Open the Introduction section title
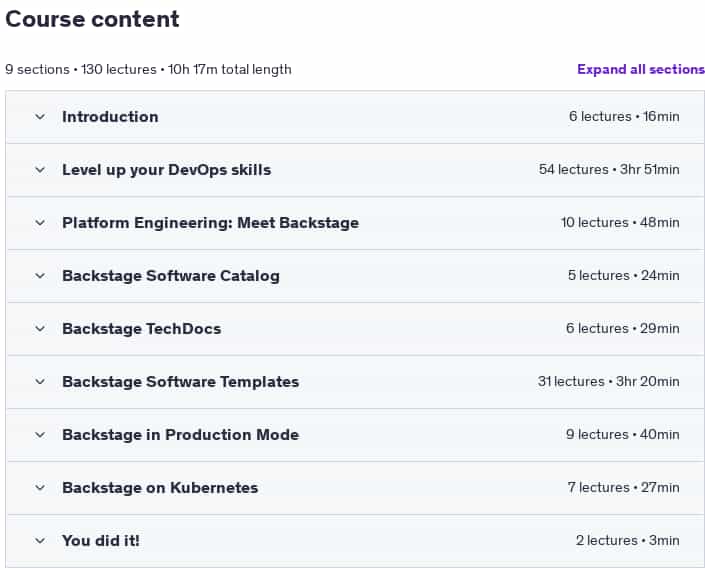705x568 pixels. click(x=110, y=117)
